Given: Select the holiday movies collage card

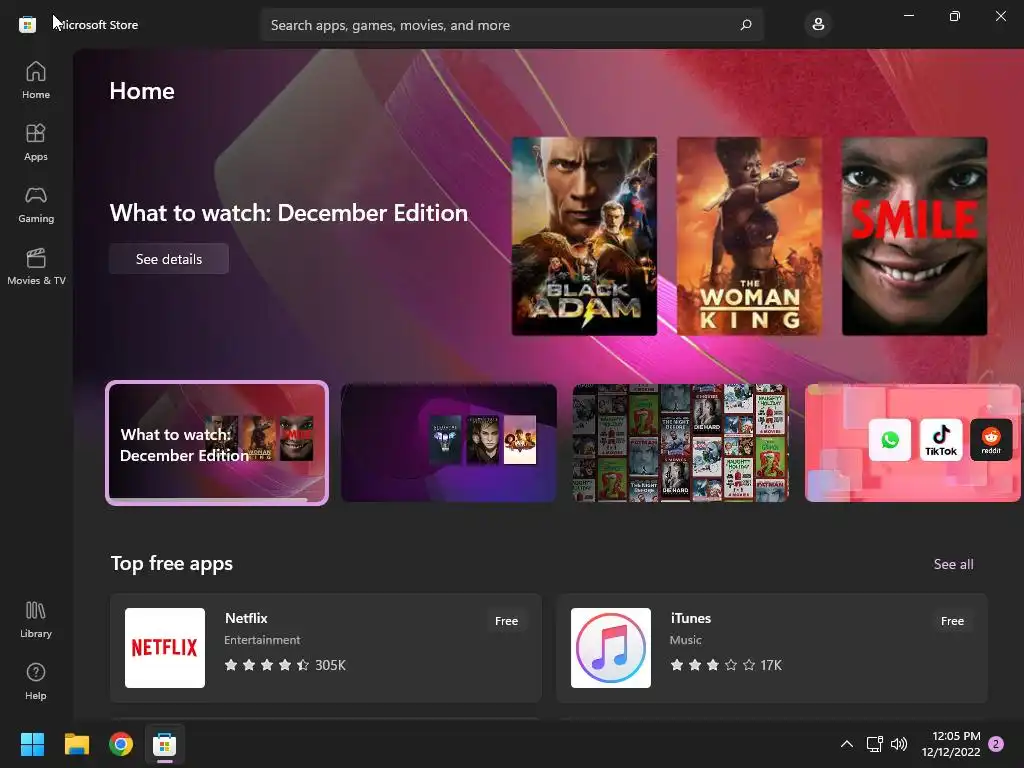Looking at the screenshot, I should click(680, 443).
